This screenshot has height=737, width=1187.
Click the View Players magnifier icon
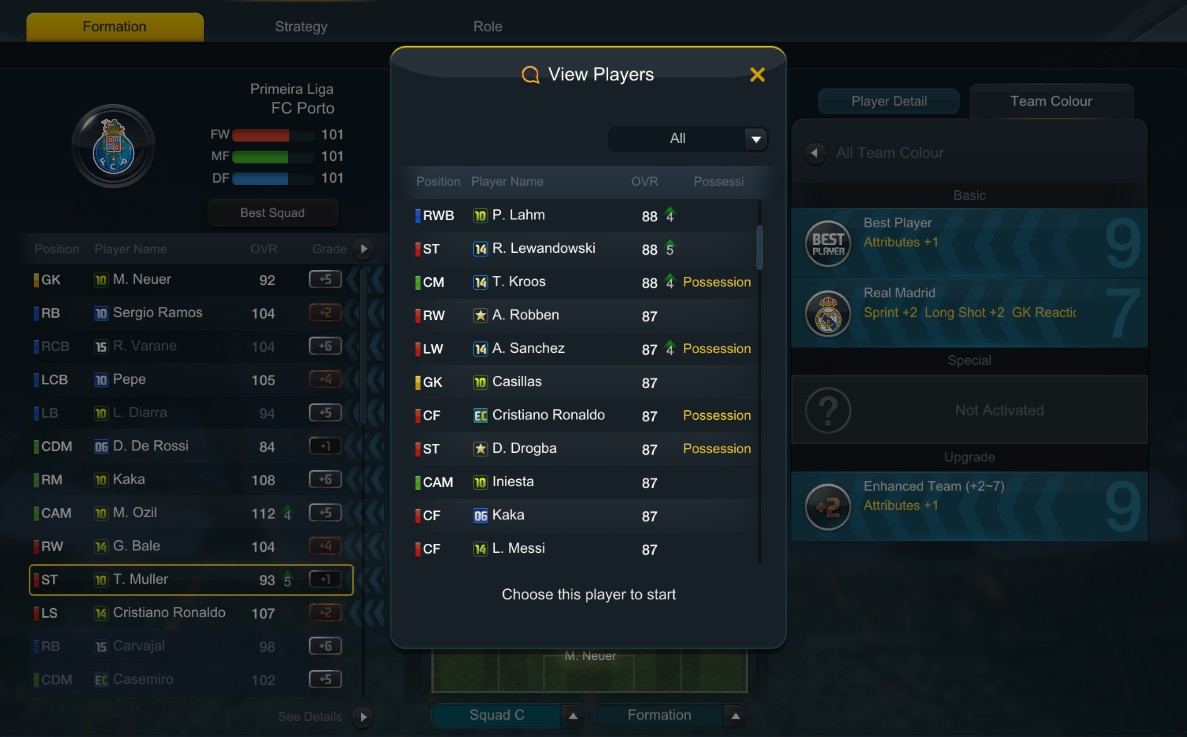[531, 74]
